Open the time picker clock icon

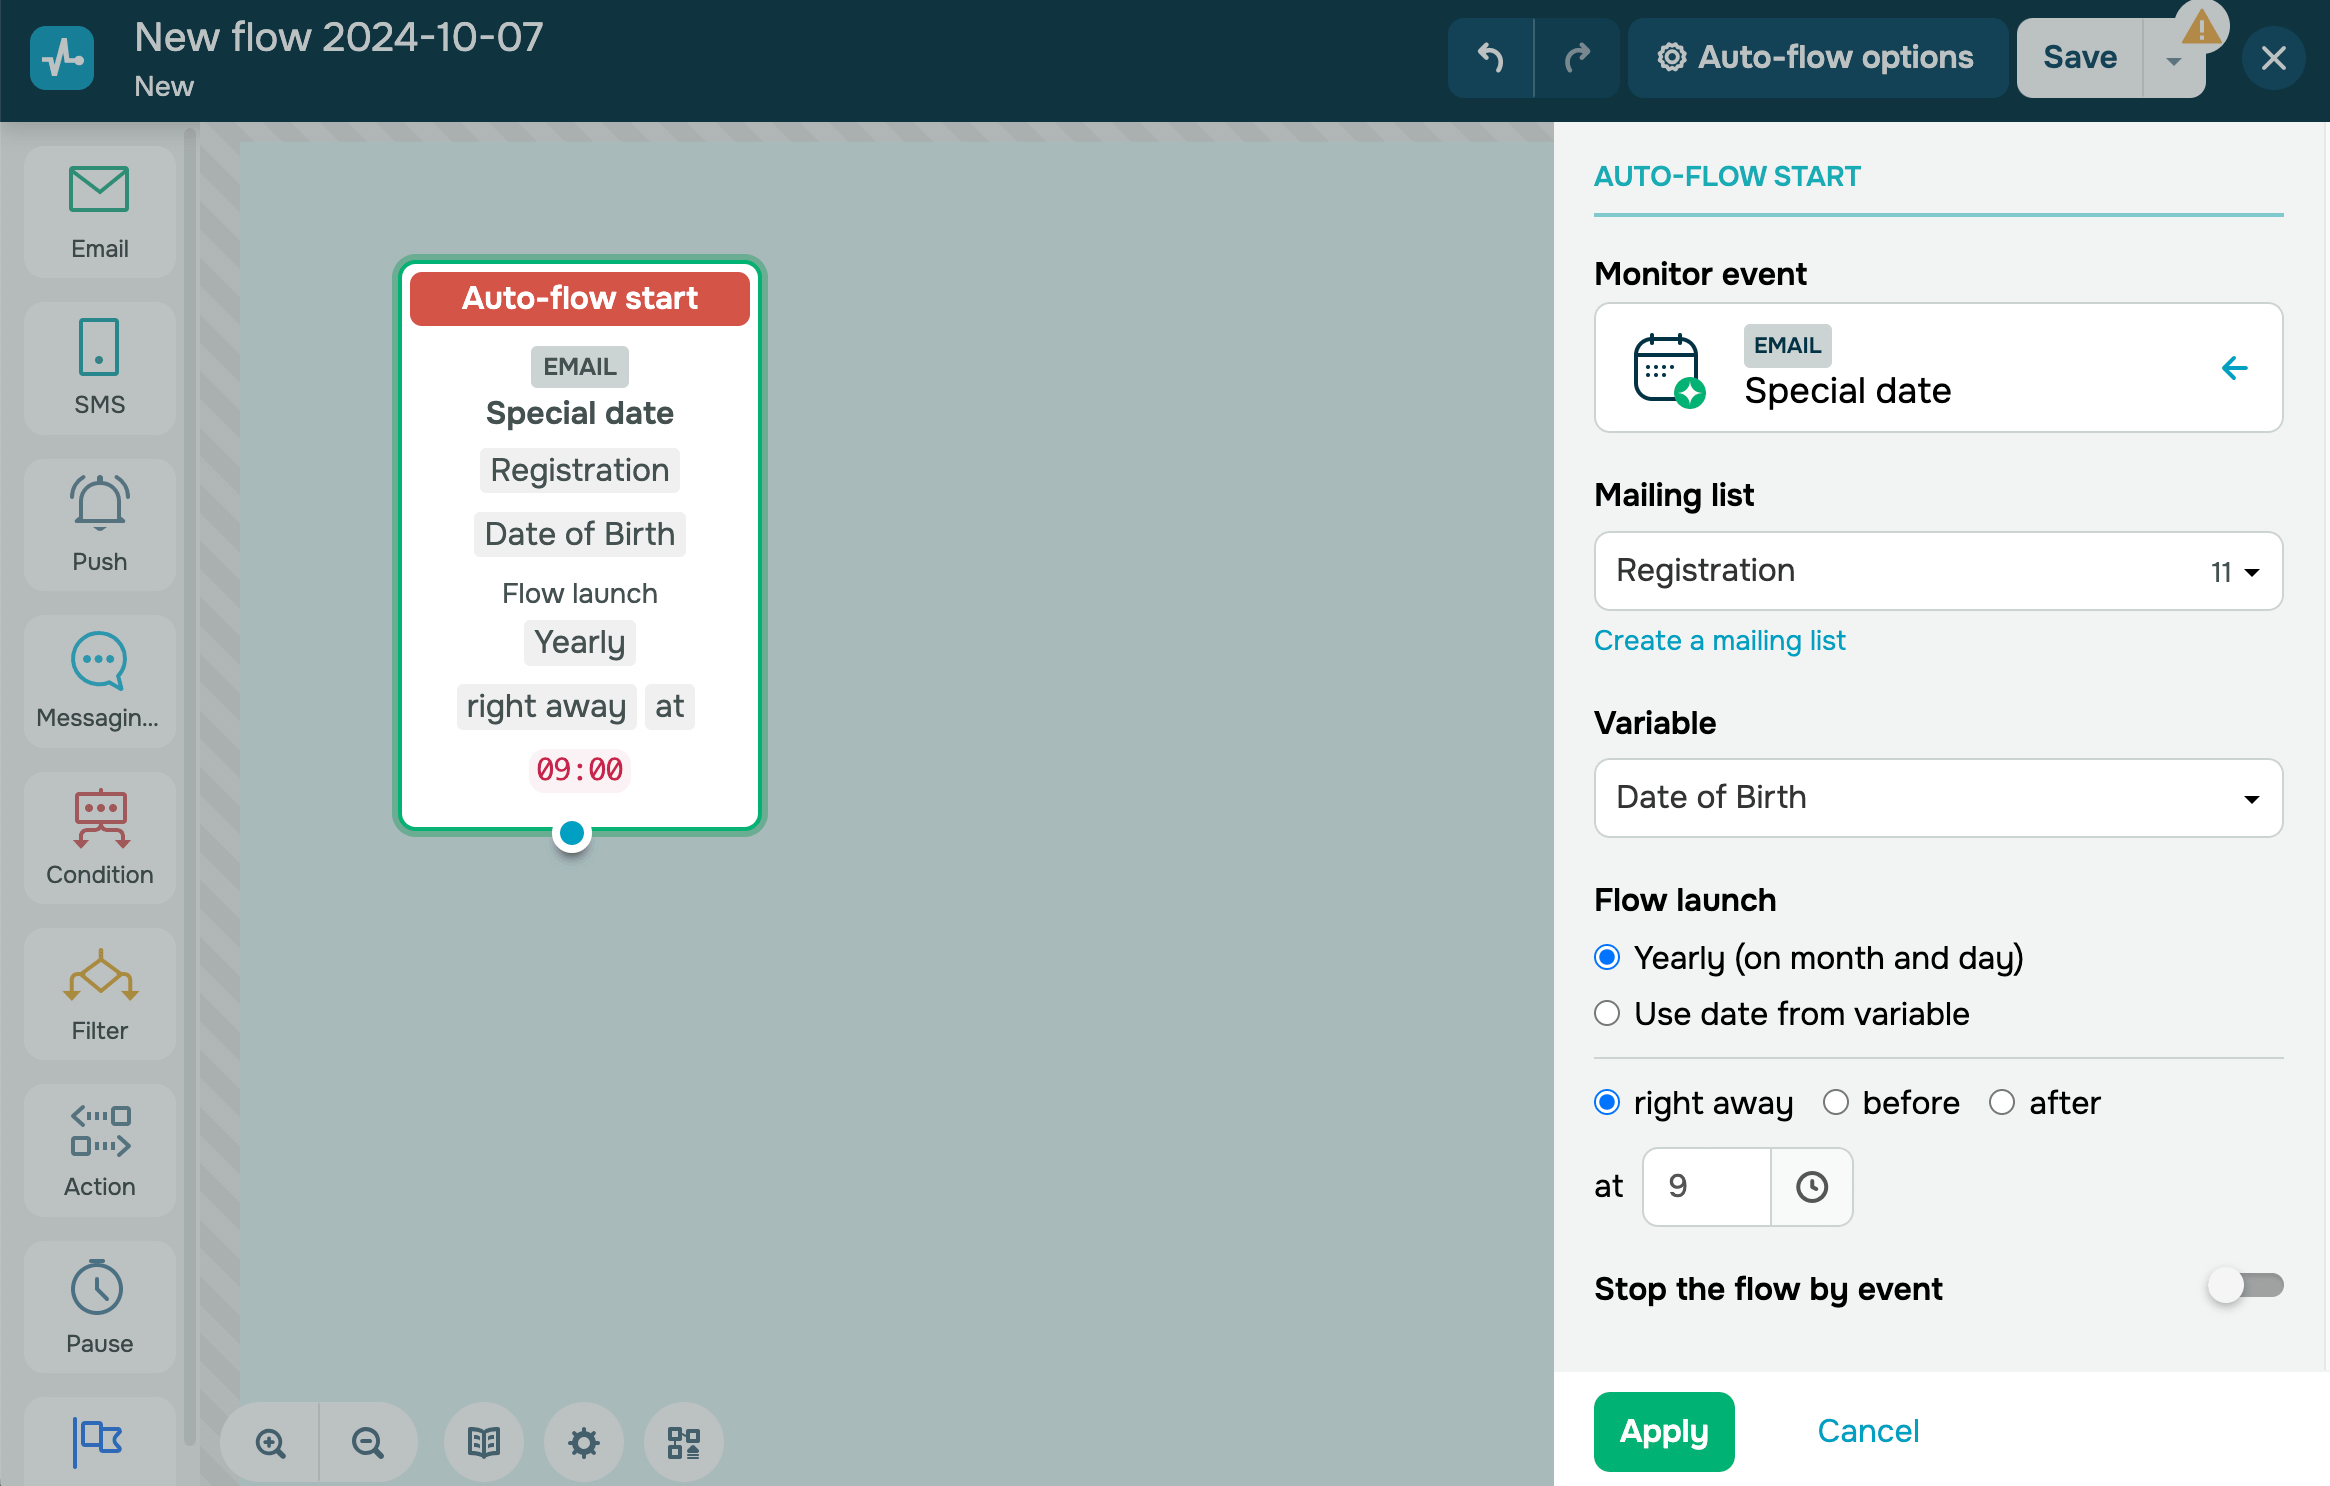[1811, 1187]
